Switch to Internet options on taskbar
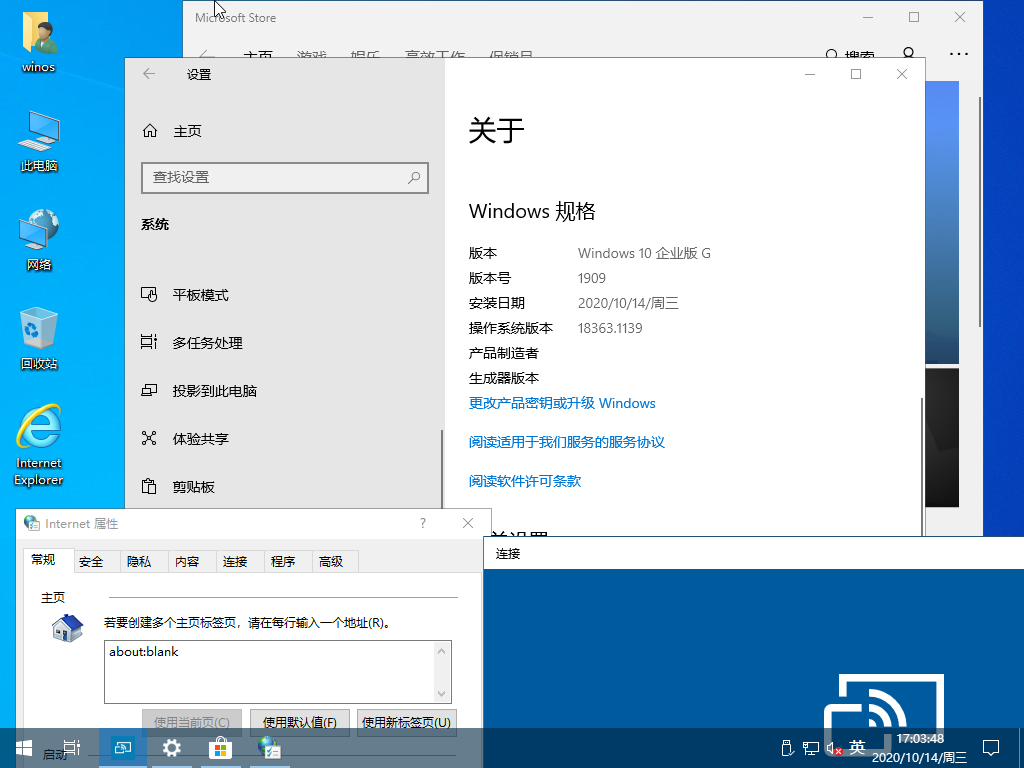 (269, 748)
